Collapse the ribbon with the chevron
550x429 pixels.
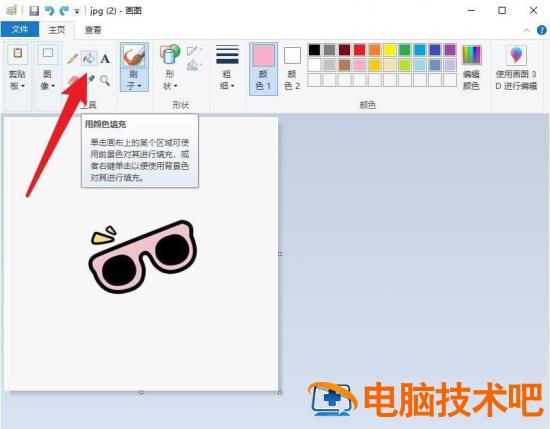coord(526,30)
